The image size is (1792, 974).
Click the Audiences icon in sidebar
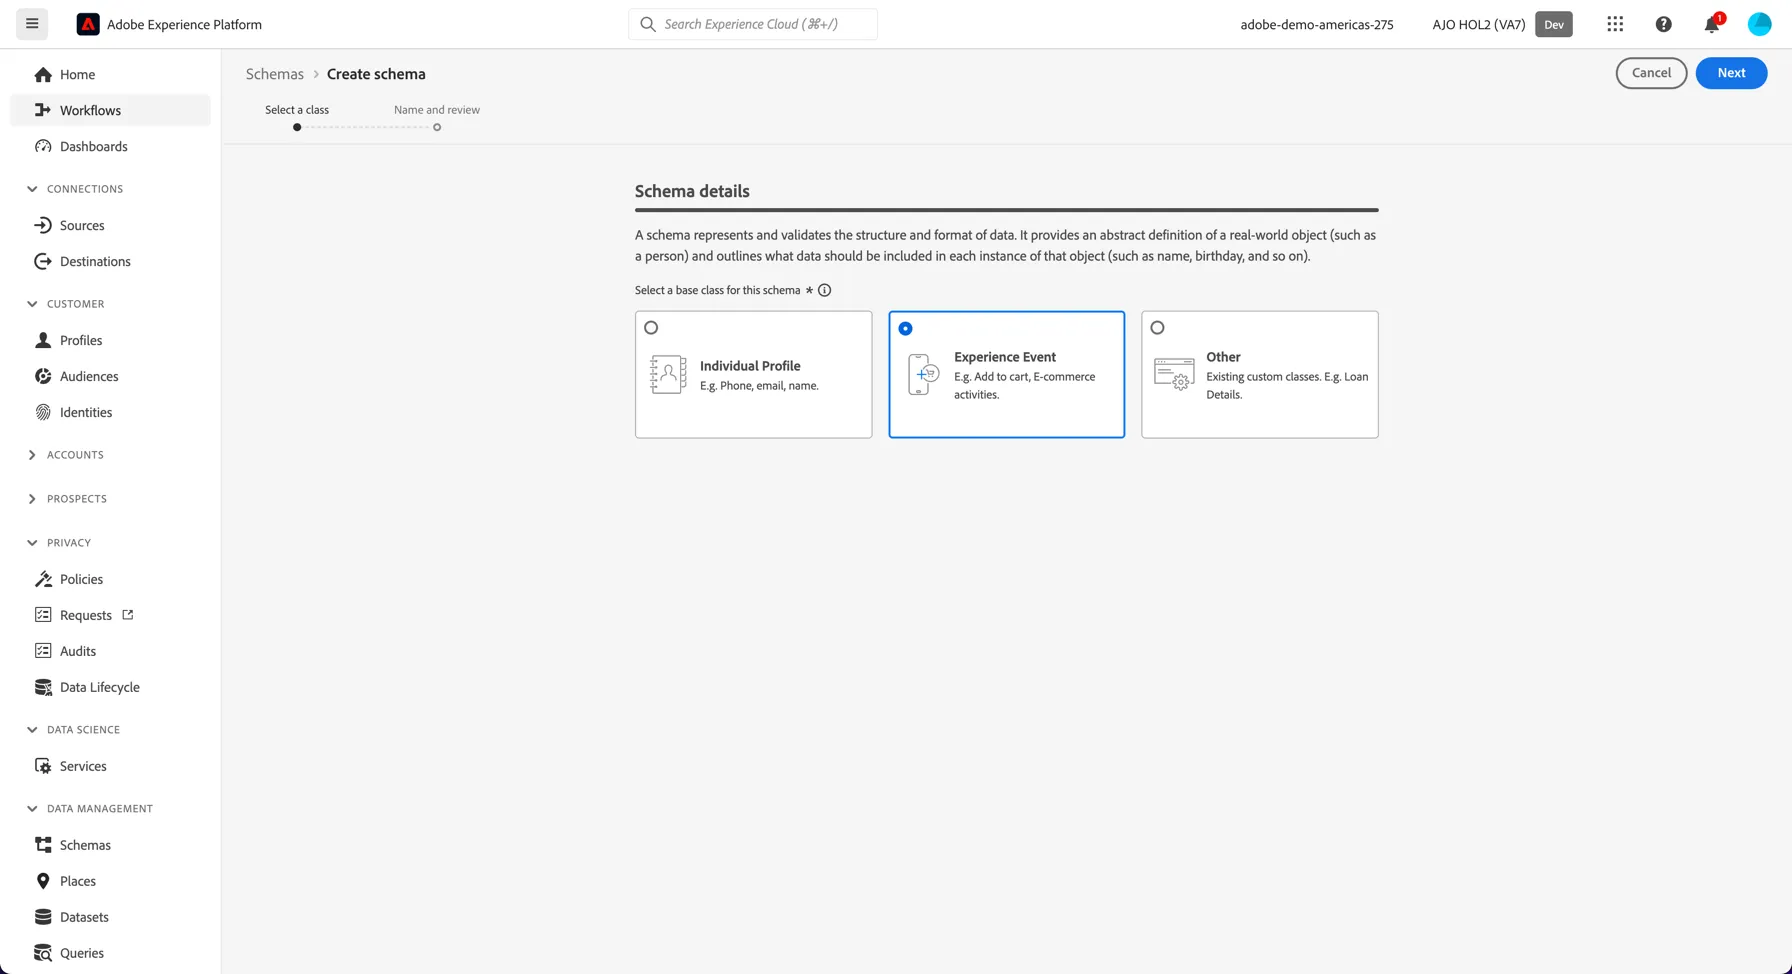click(43, 376)
